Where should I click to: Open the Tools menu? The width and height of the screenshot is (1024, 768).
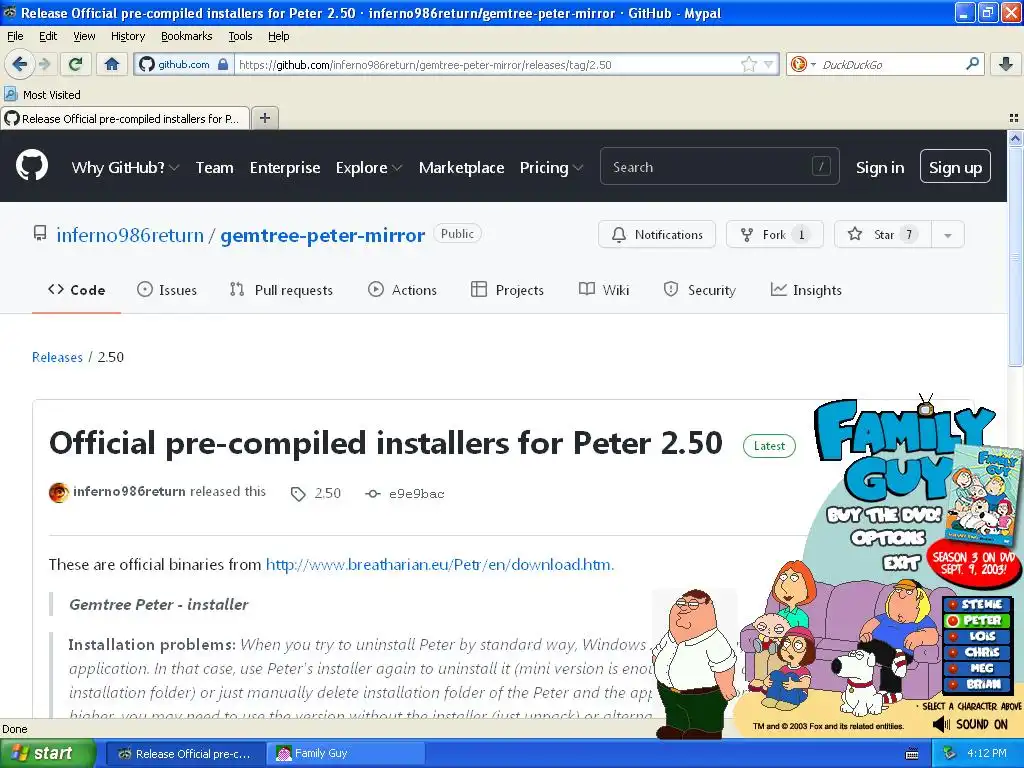point(240,36)
